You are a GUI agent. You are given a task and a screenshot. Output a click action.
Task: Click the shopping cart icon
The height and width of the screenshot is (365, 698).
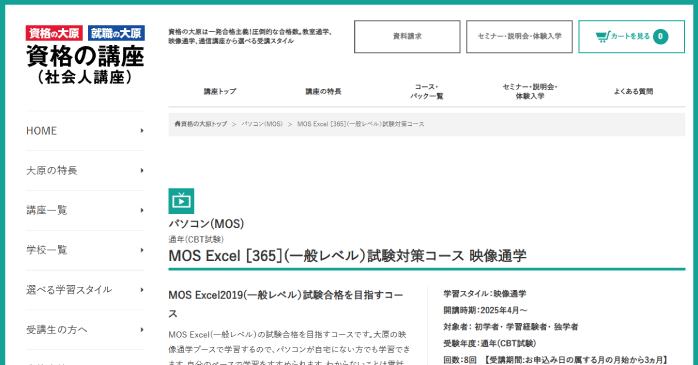(x=602, y=36)
